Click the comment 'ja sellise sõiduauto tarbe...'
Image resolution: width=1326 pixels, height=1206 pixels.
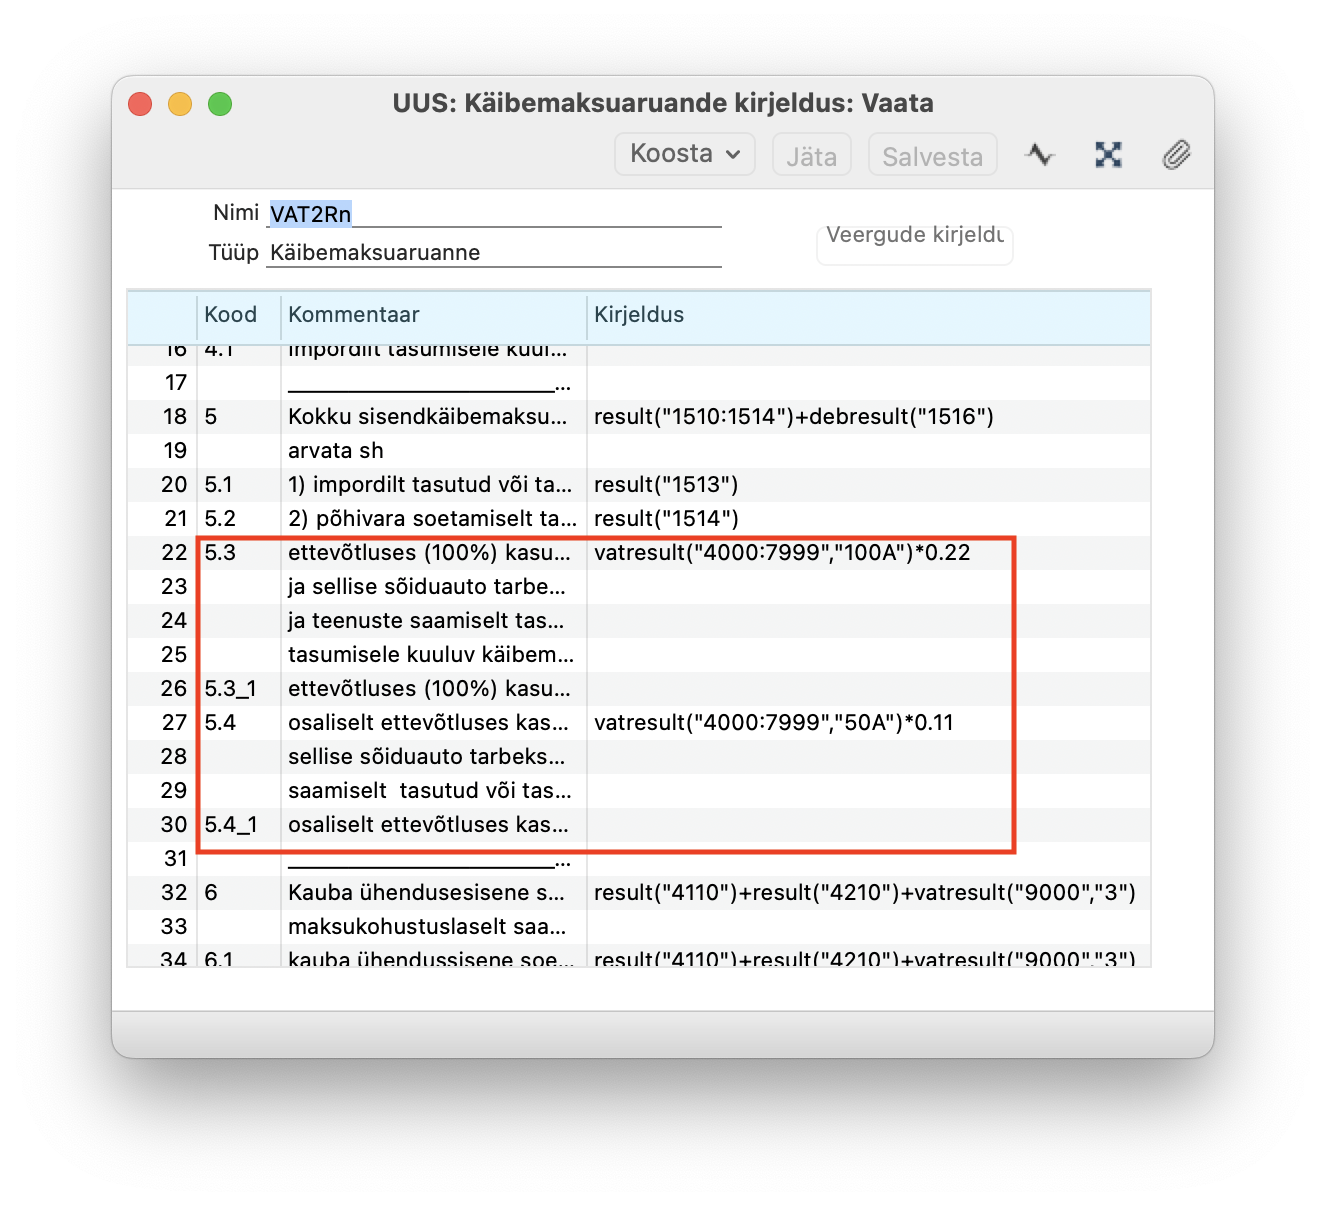[x=427, y=587]
